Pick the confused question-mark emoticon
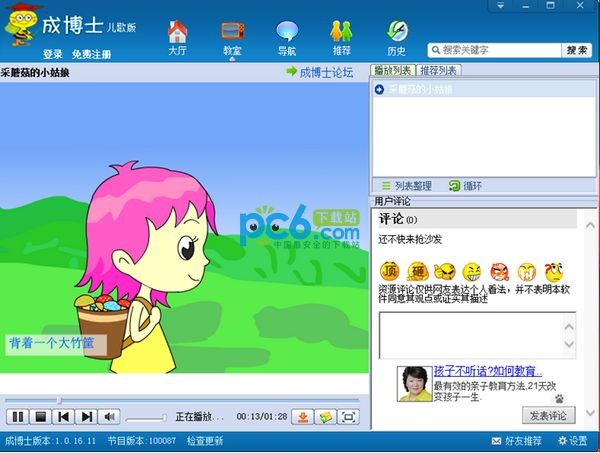600x453 pixels. click(554, 272)
